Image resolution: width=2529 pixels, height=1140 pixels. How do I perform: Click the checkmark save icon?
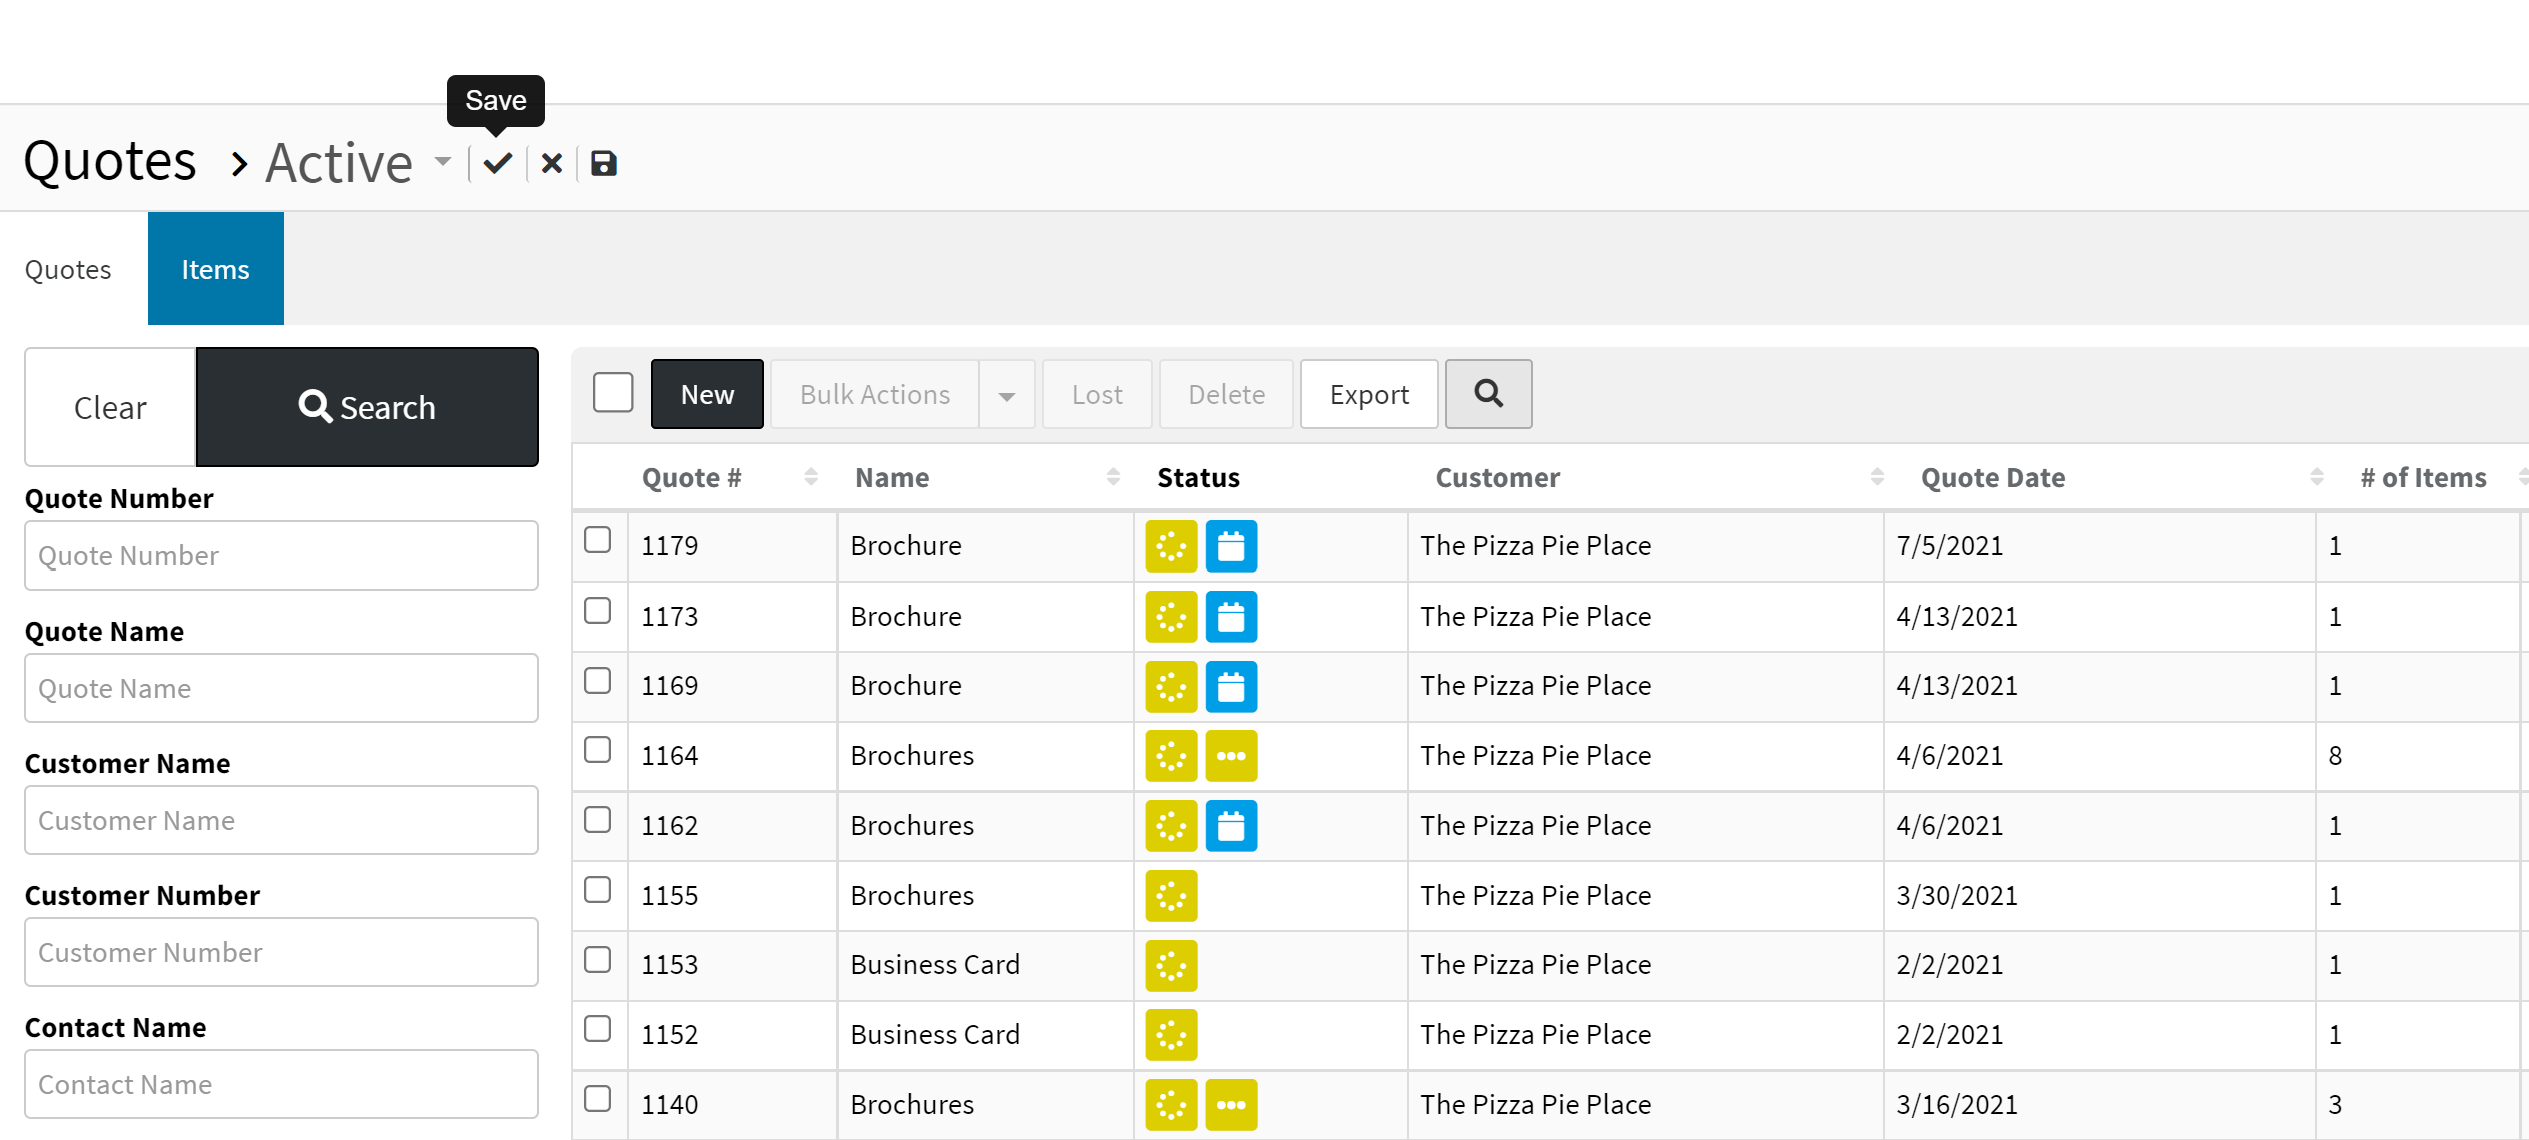point(498,163)
